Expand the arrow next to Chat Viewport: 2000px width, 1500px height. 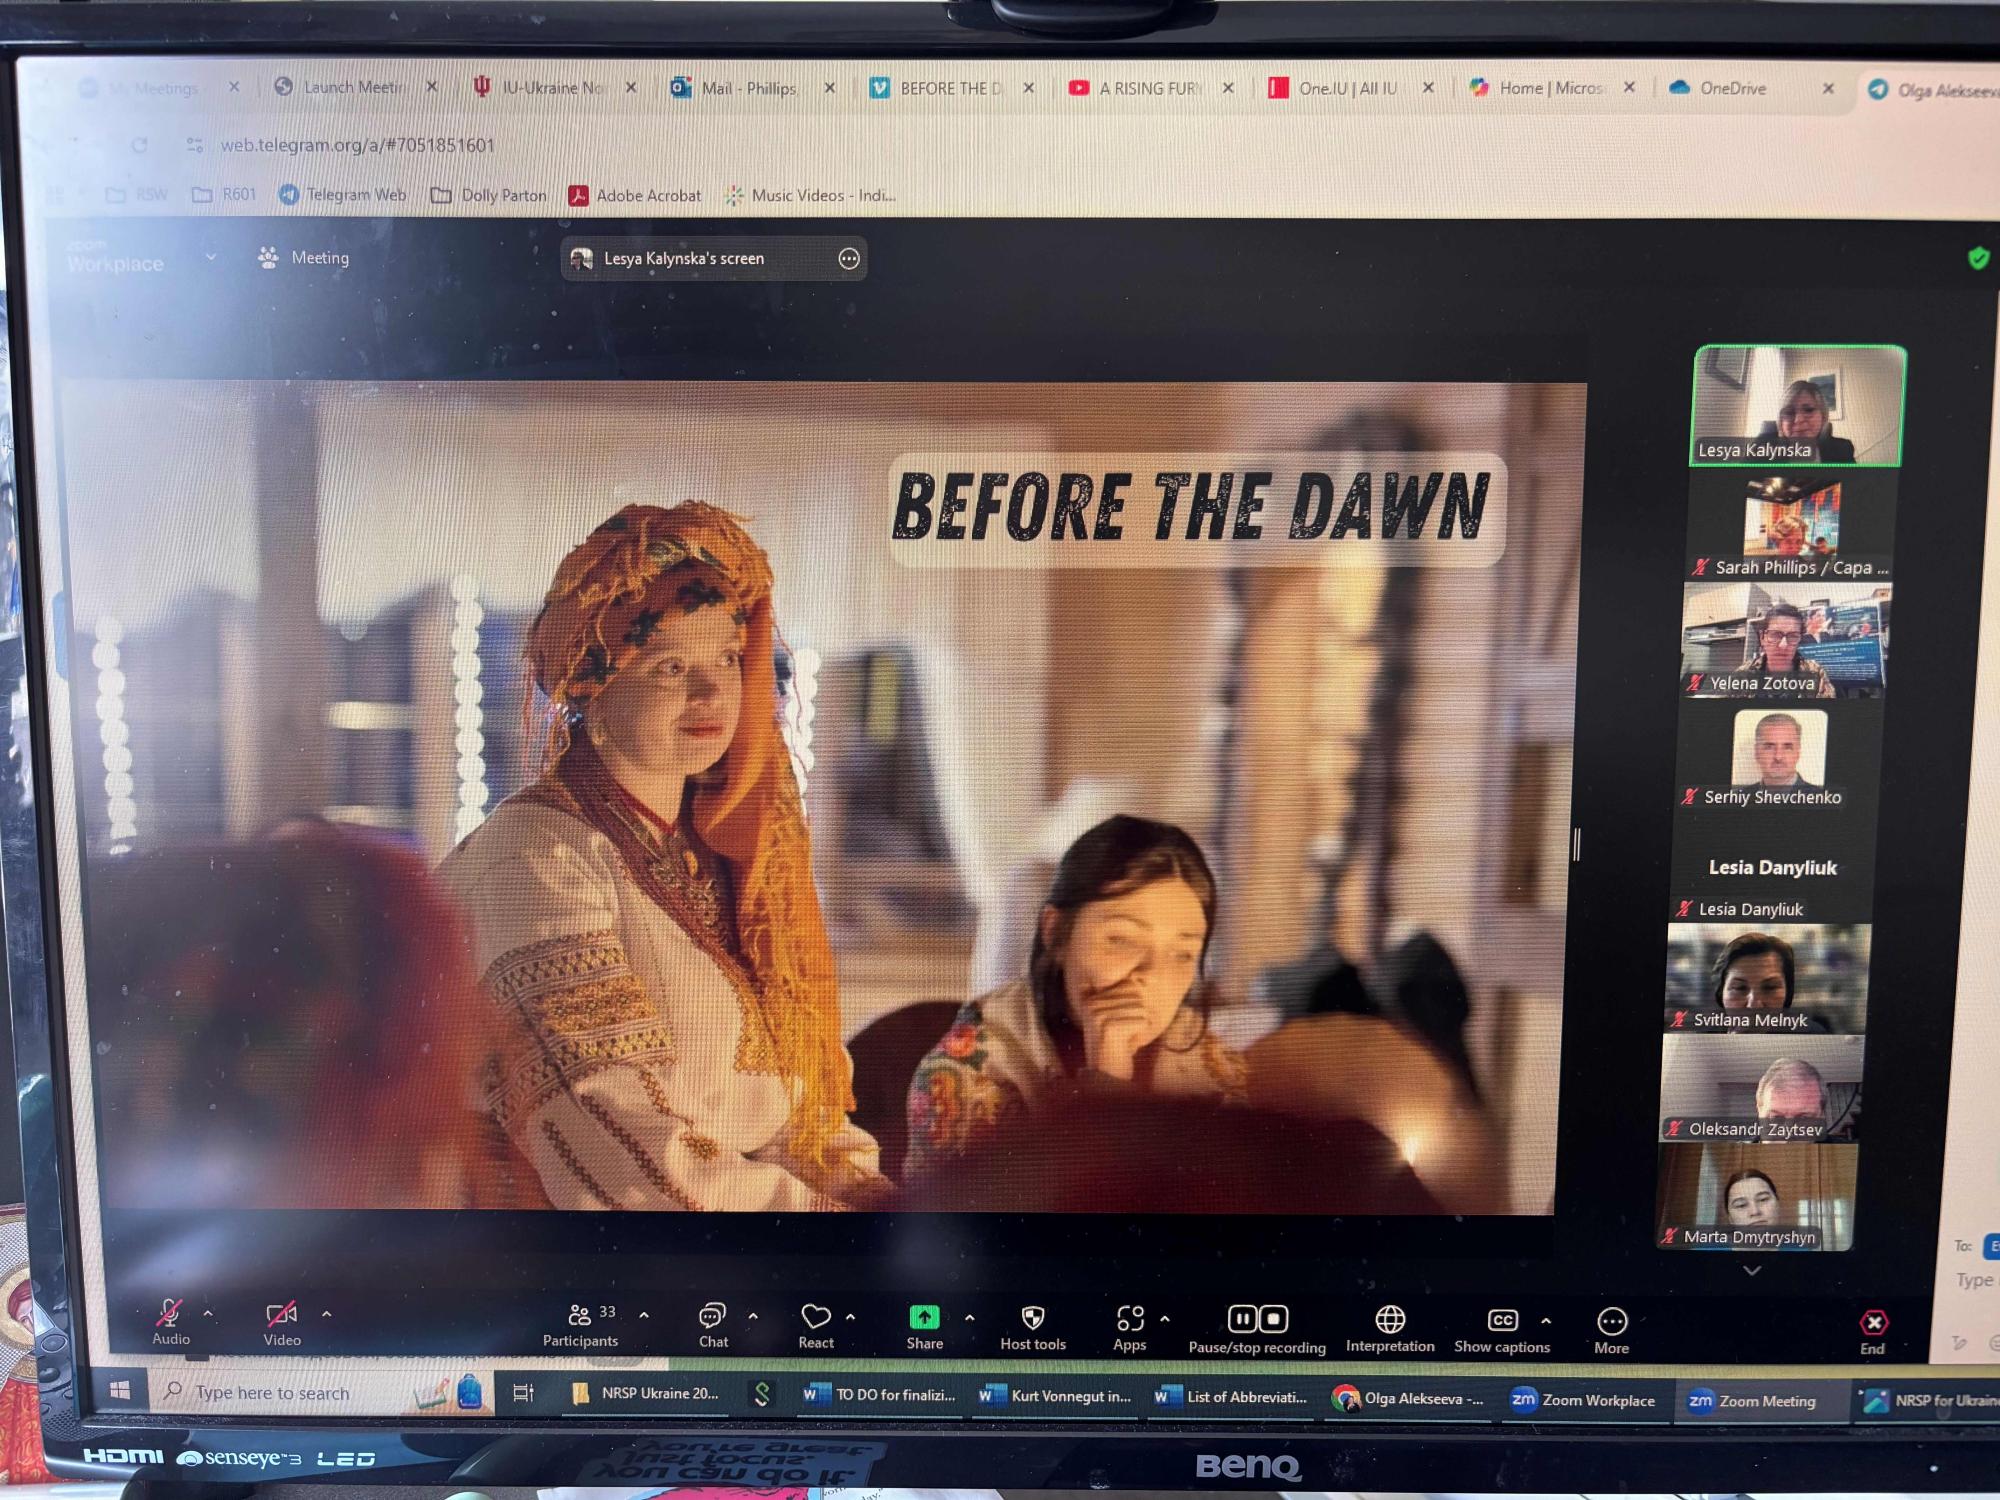[x=753, y=1316]
